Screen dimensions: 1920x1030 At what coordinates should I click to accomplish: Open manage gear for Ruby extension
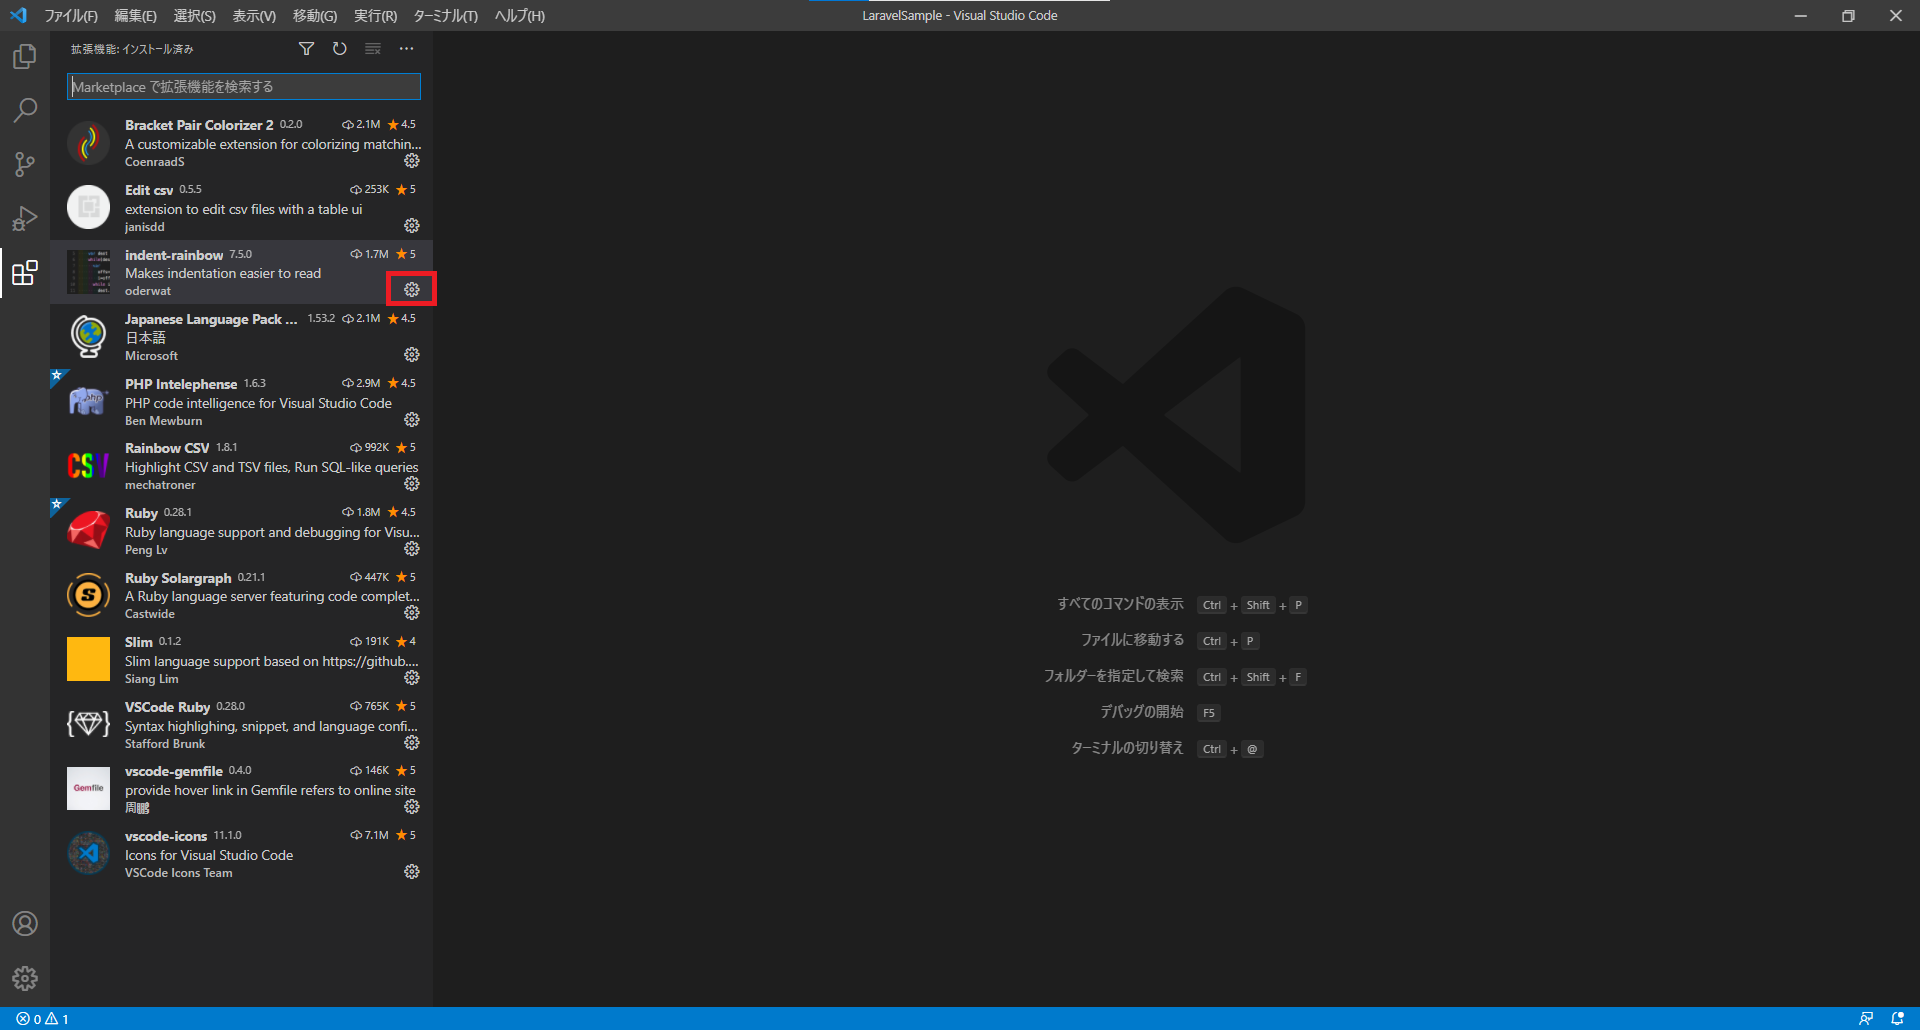click(x=412, y=549)
